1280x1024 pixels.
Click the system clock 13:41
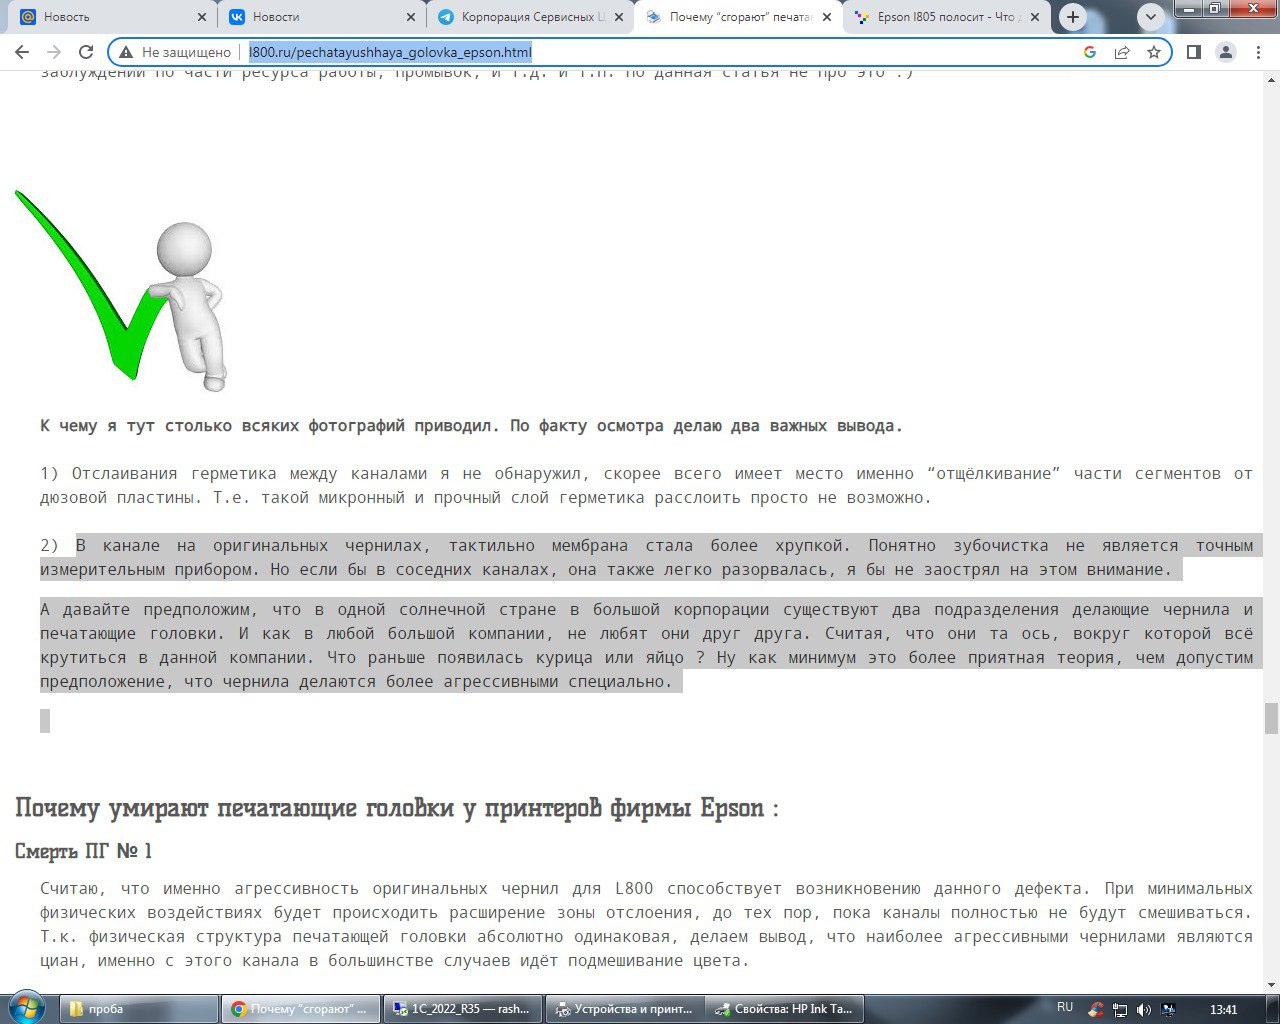click(x=1223, y=1010)
